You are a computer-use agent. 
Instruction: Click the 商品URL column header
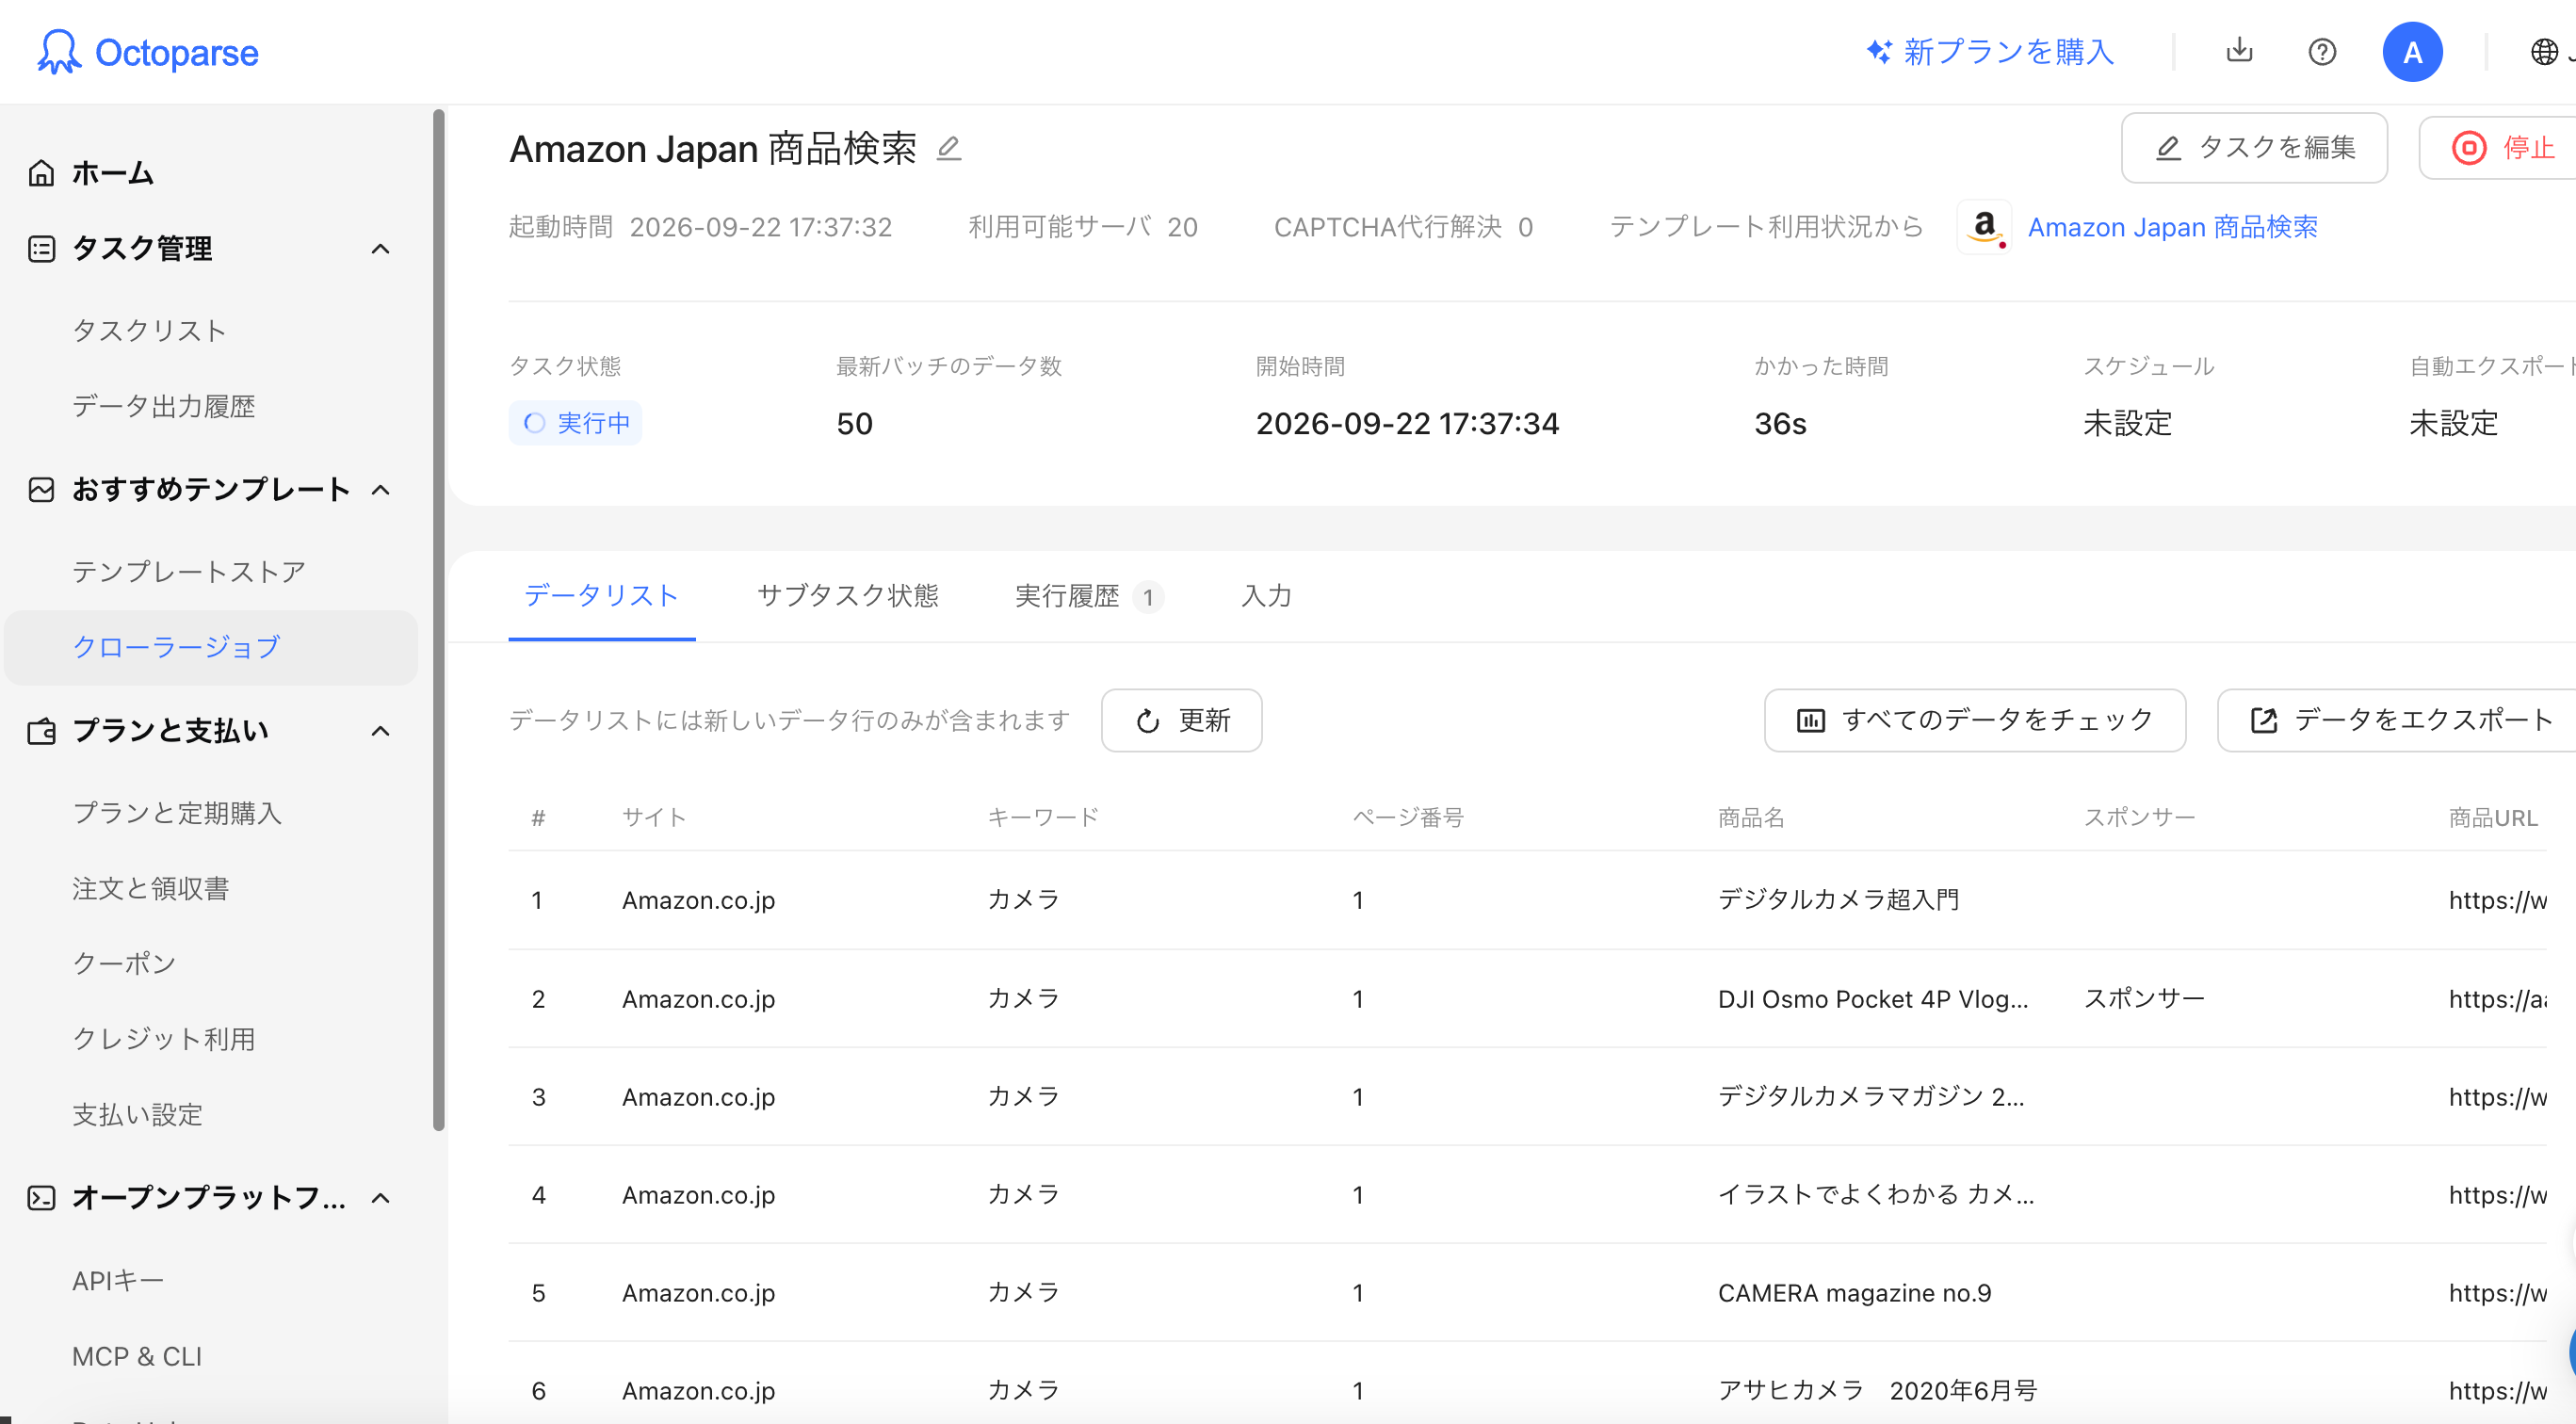click(x=2493, y=817)
